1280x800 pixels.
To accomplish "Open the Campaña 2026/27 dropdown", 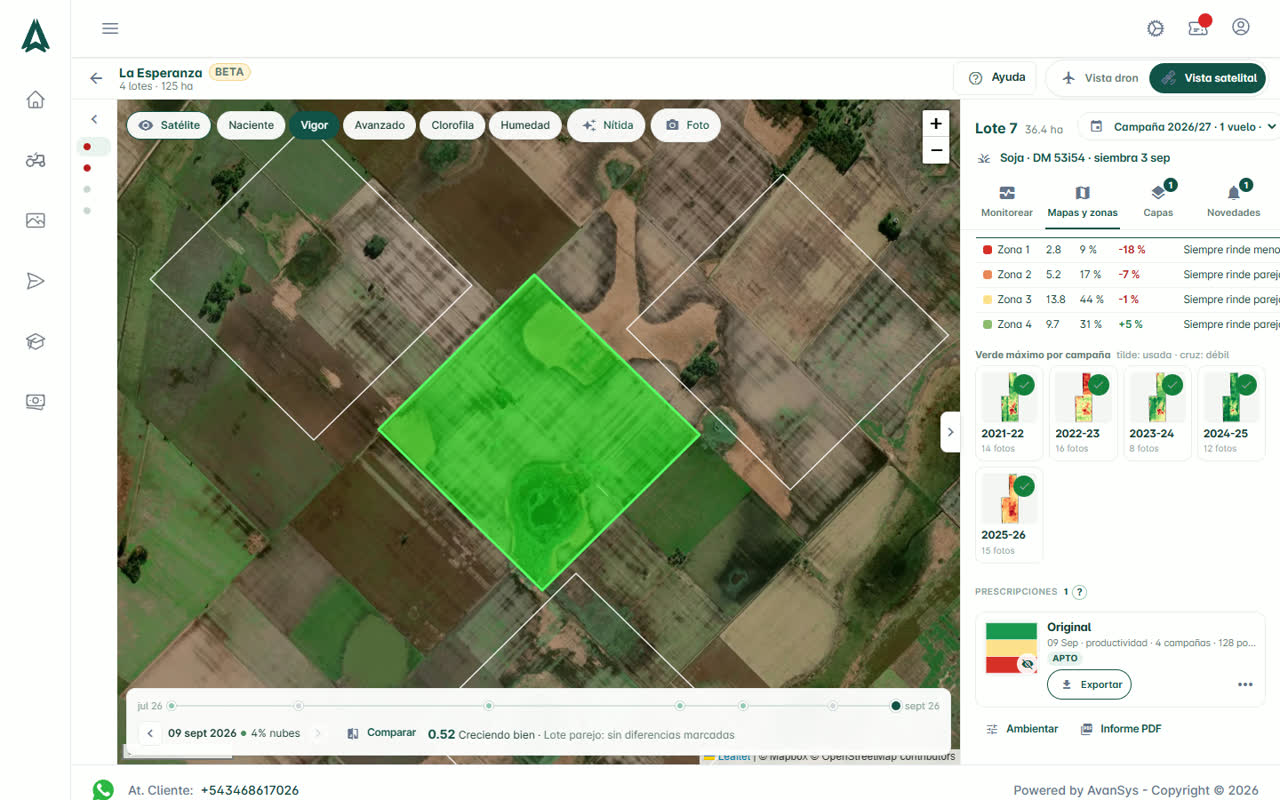I will (1179, 127).
